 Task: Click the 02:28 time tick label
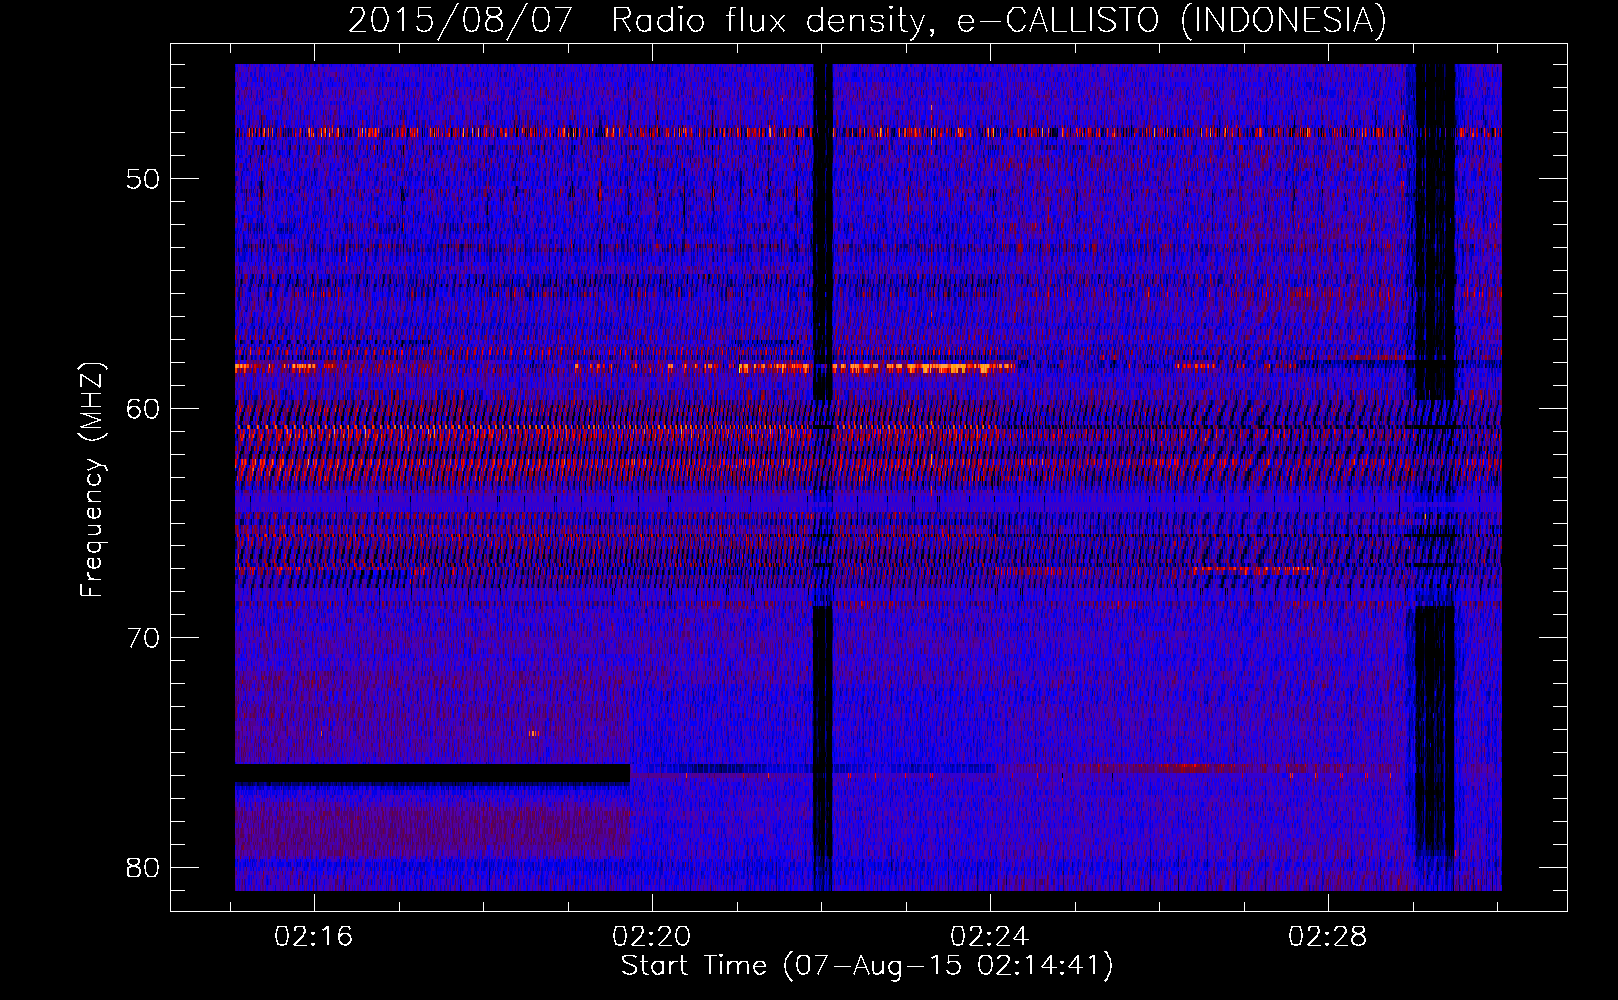coord(1328,937)
